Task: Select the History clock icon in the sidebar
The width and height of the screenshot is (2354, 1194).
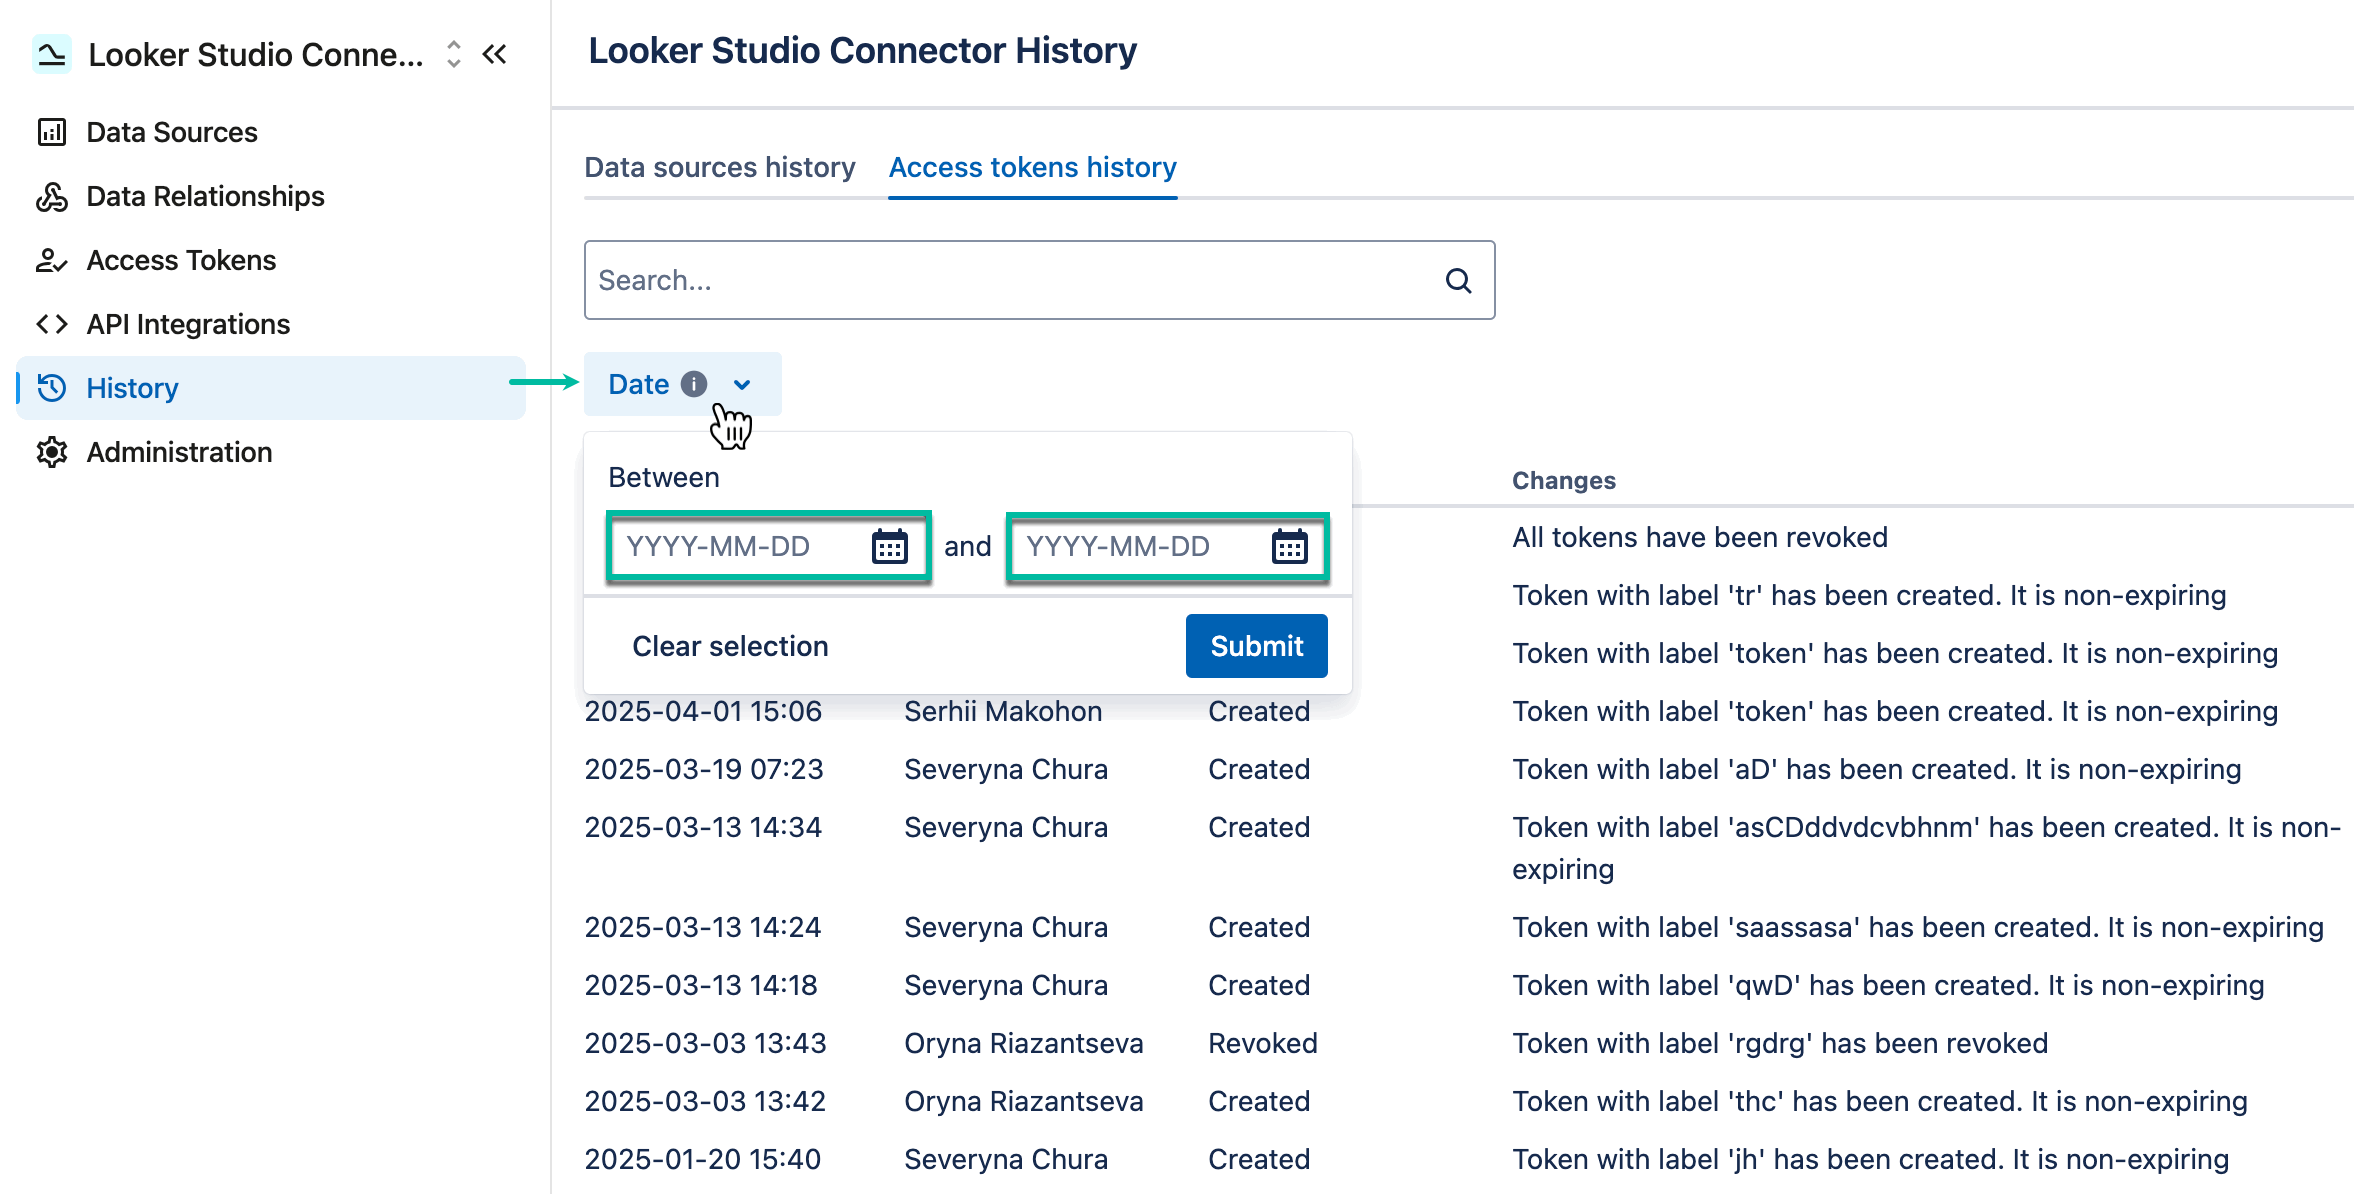Action: pyautogui.click(x=51, y=388)
